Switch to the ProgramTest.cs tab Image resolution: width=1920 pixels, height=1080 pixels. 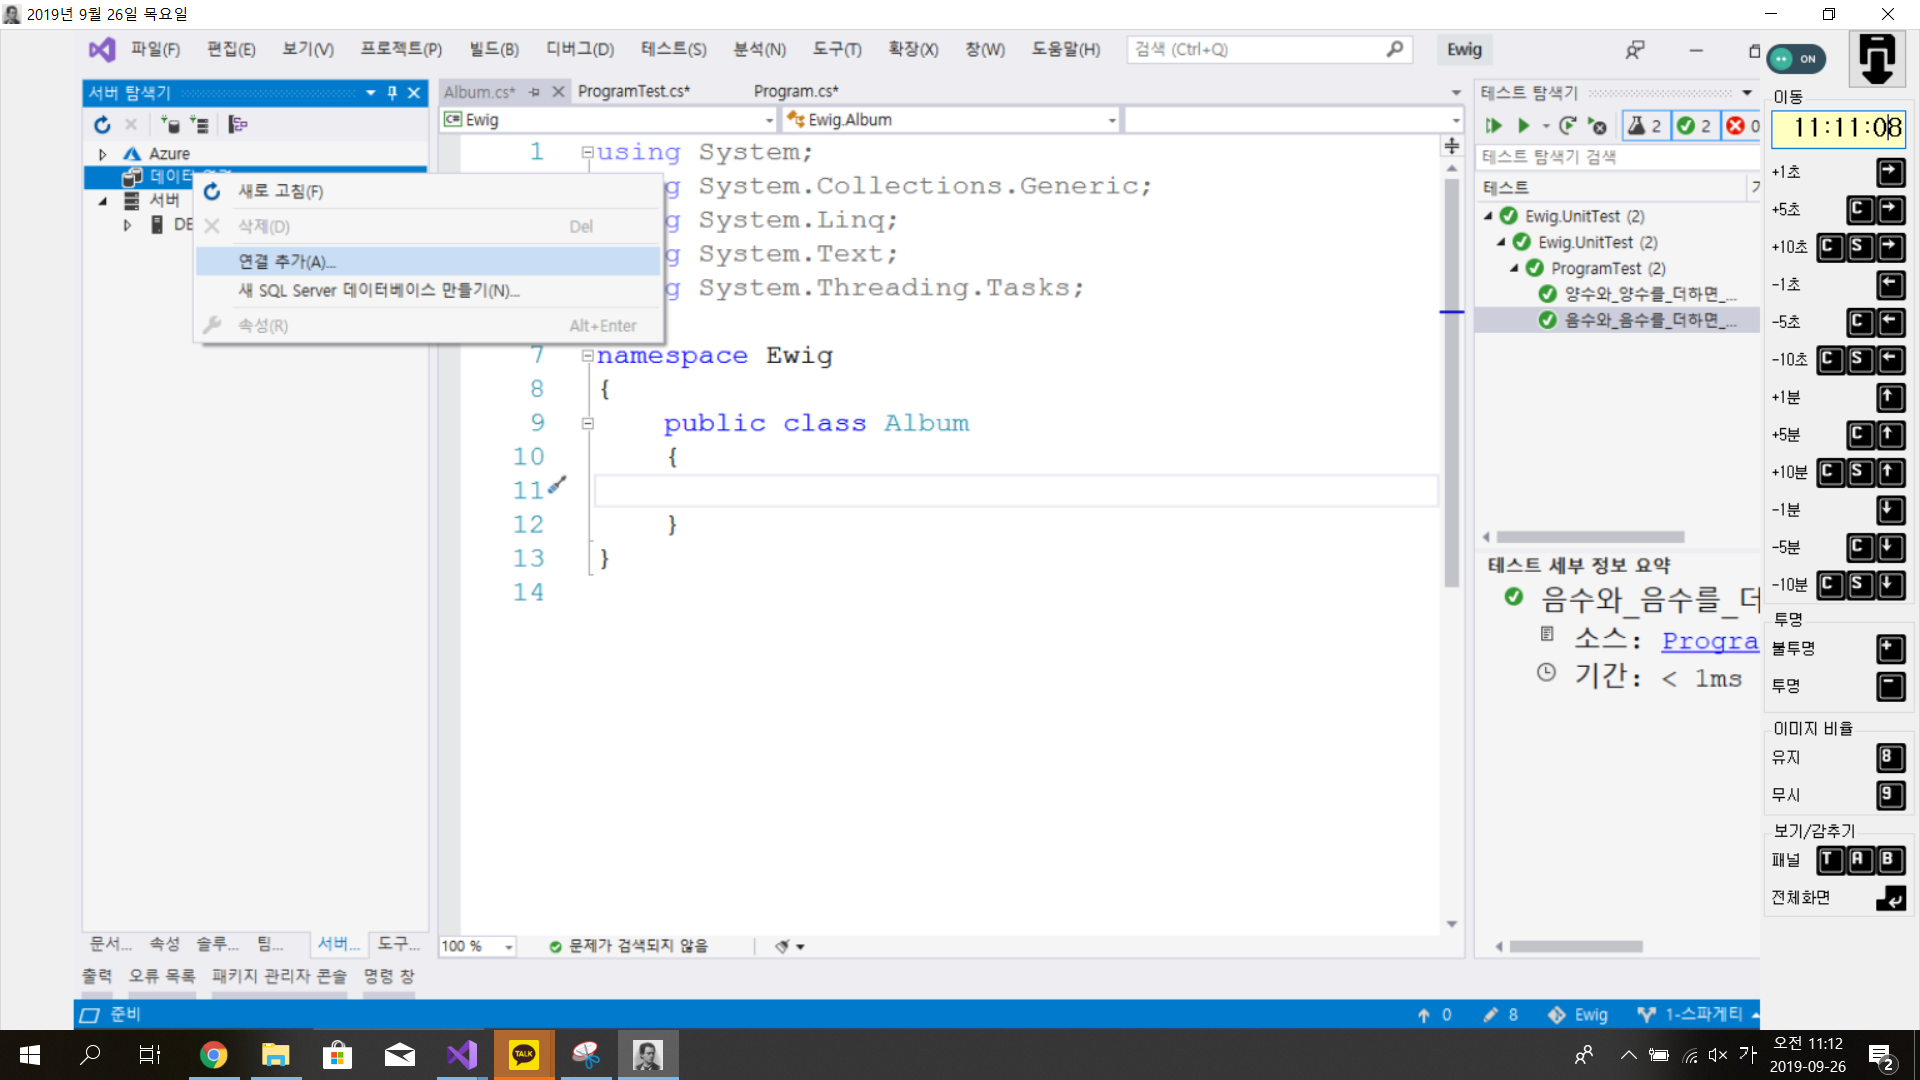tap(633, 91)
